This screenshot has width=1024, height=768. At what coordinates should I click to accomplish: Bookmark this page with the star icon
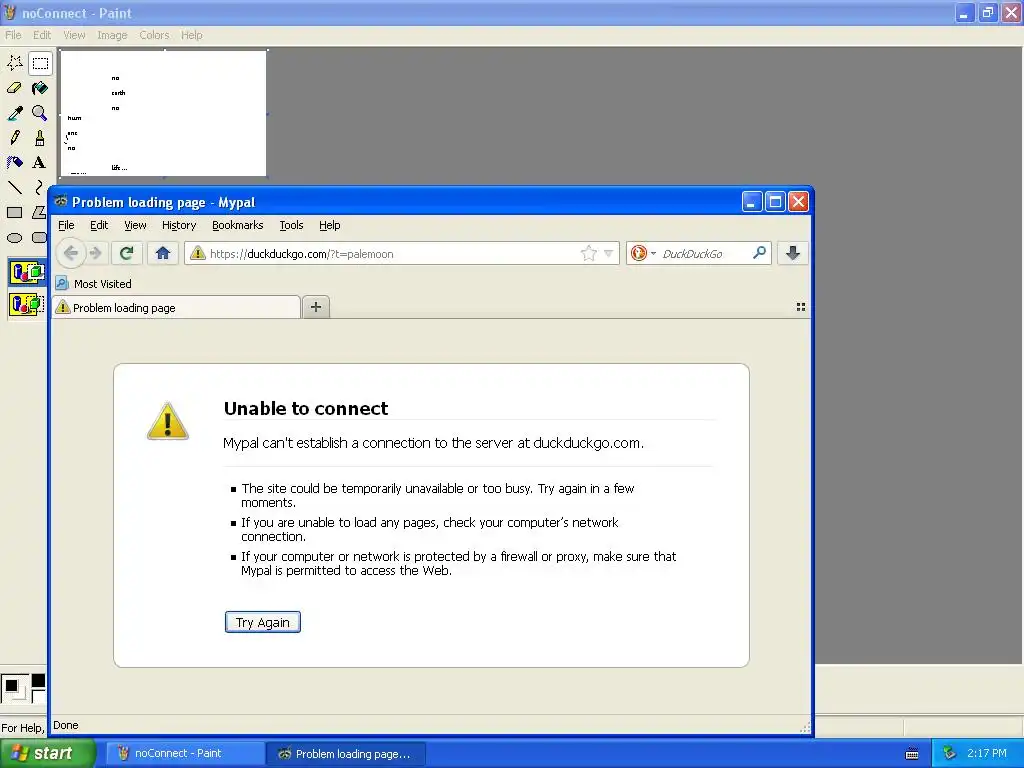pyautogui.click(x=588, y=253)
